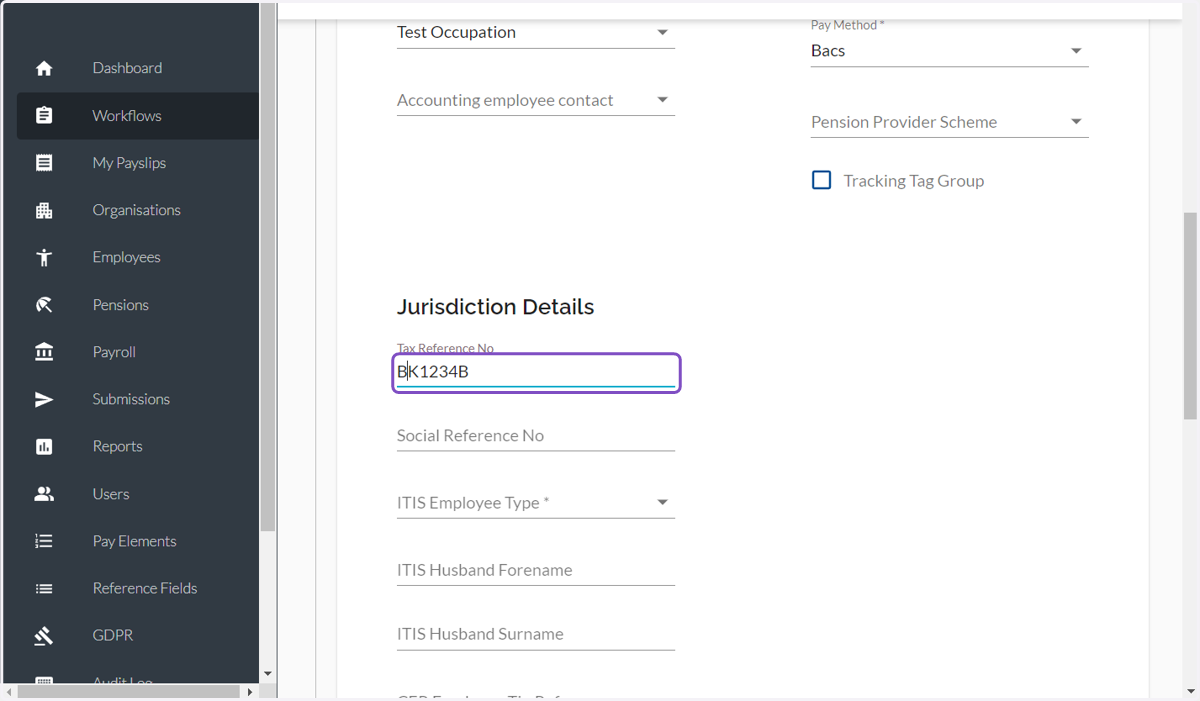This screenshot has width=1200, height=701.
Task: Click the Organisations building icon
Action: (x=44, y=210)
